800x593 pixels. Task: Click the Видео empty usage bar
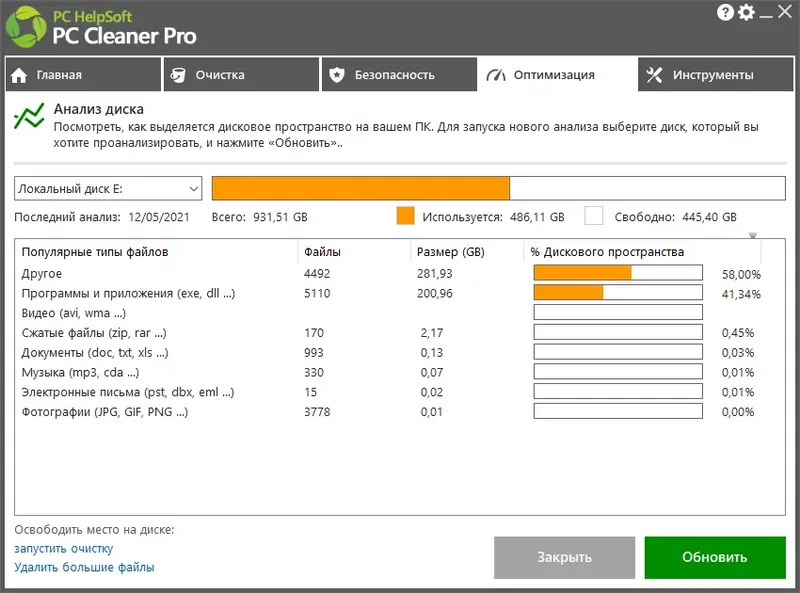click(x=618, y=312)
